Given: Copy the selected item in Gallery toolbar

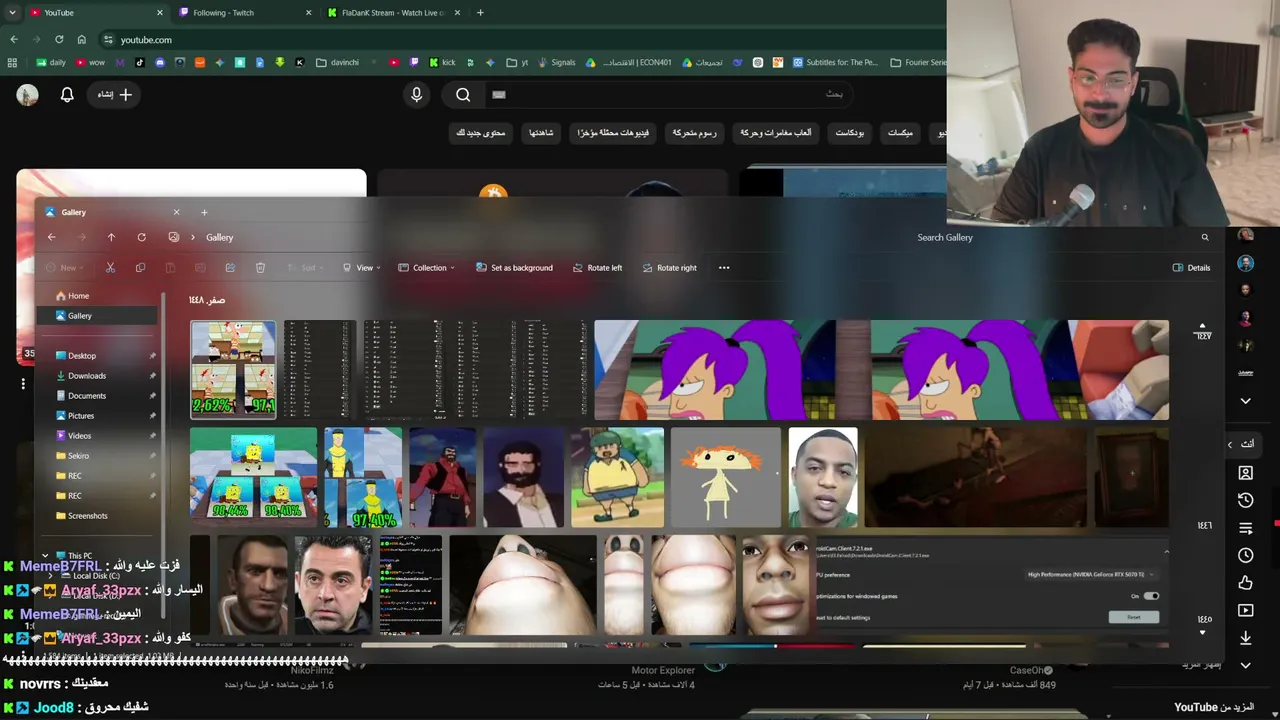Looking at the screenshot, I should pyautogui.click(x=140, y=268).
